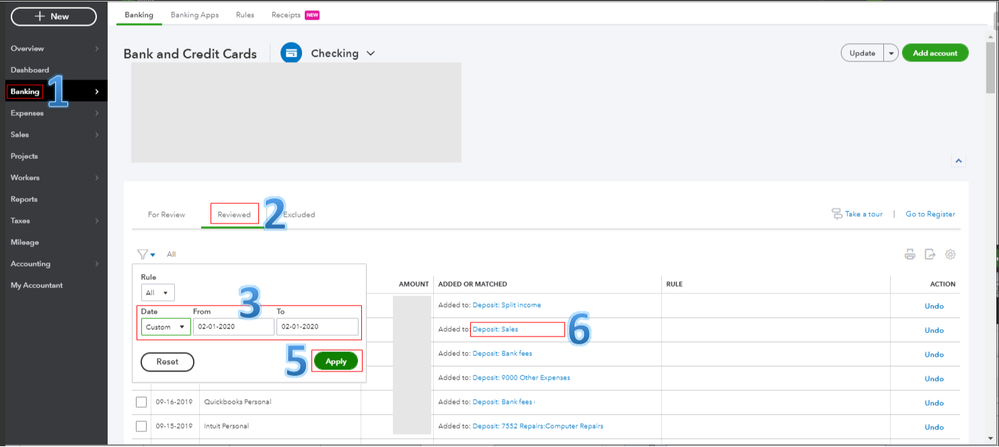Open Reports in the sidebar
The width and height of the screenshot is (999, 447).
pyautogui.click(x=24, y=199)
